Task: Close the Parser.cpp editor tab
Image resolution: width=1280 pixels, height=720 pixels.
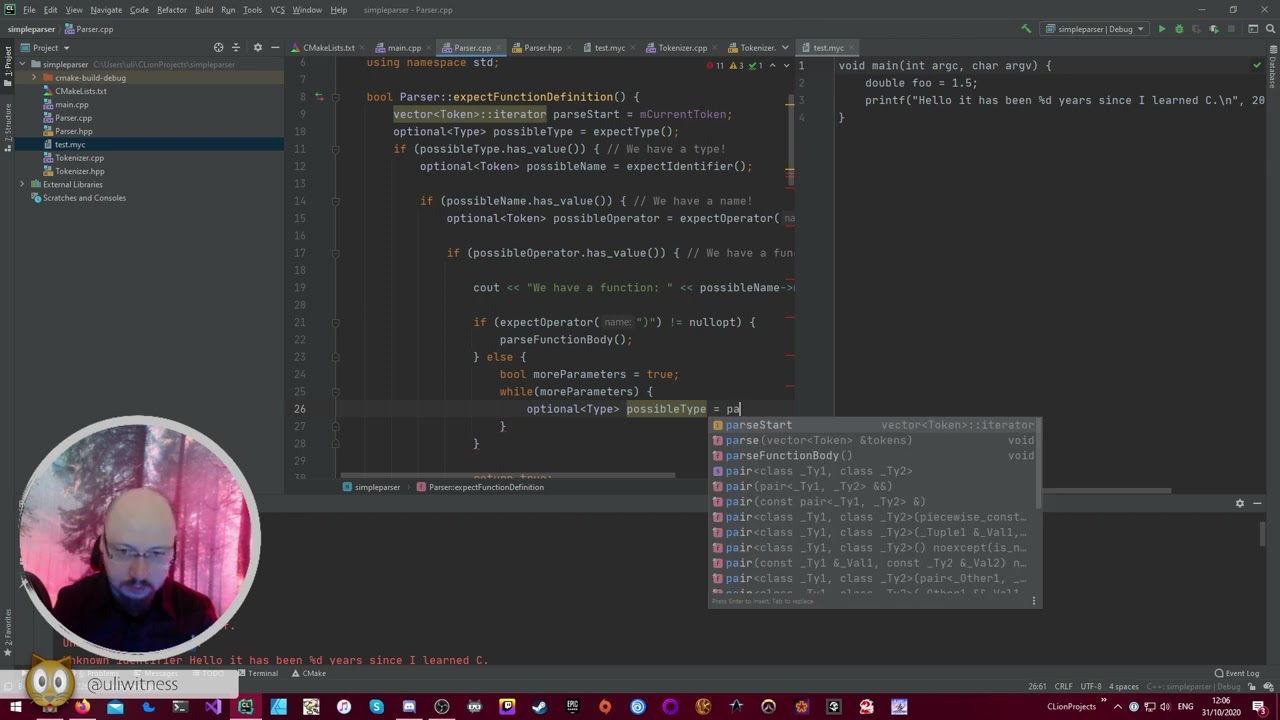Action: [x=498, y=48]
